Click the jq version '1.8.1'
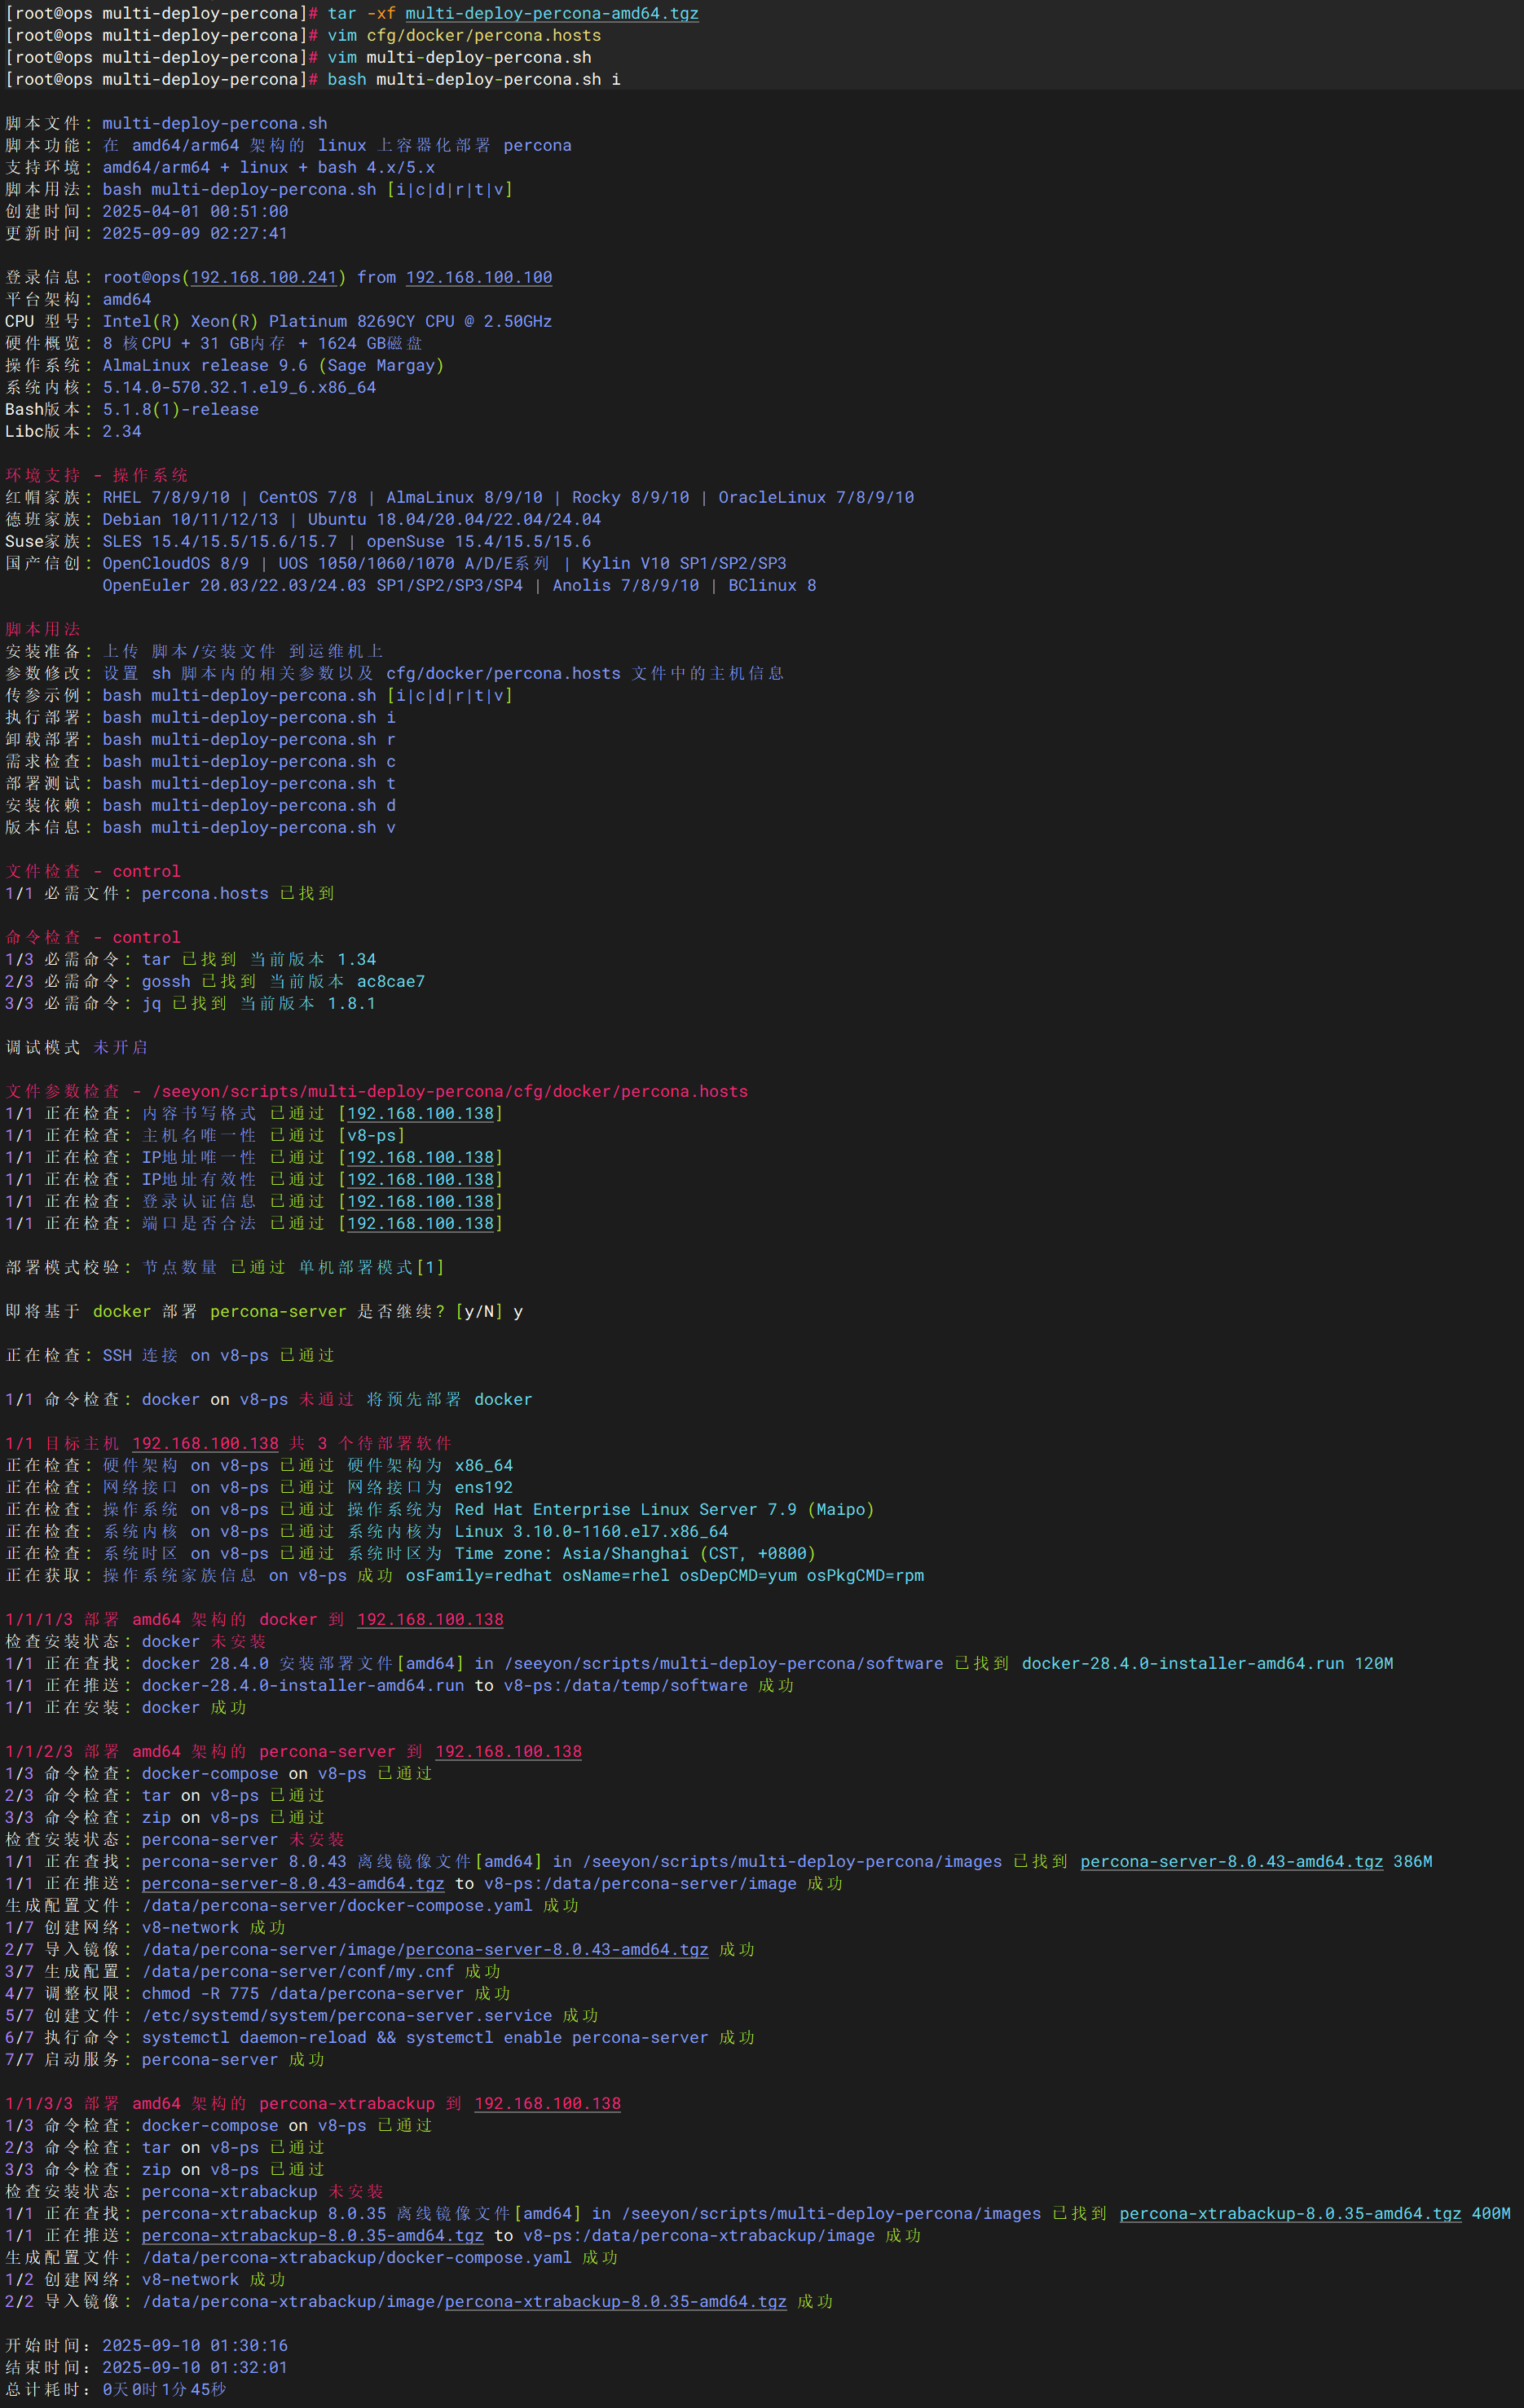 pyautogui.click(x=352, y=1004)
